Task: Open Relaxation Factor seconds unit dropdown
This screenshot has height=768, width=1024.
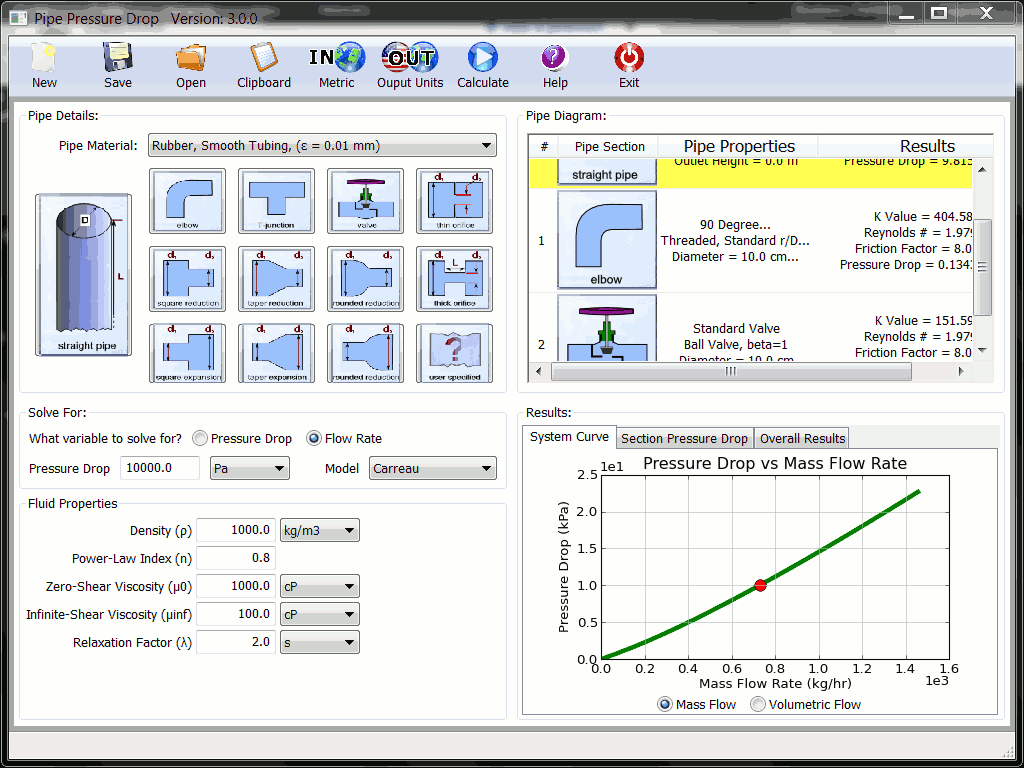Action: [x=319, y=642]
